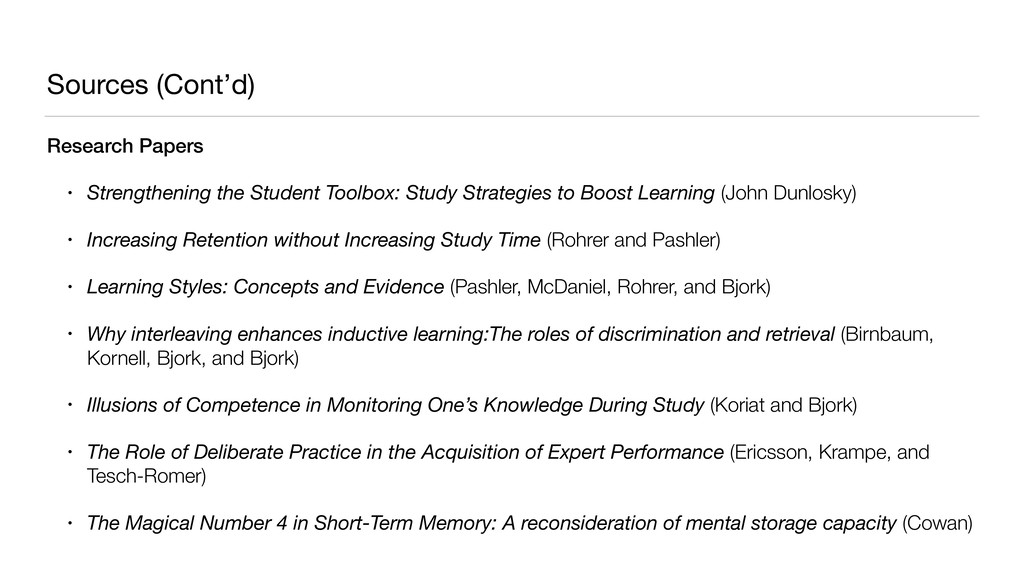The width and height of the screenshot is (1024, 576).
Task: Open "Learning Styles: Concepts and Evidence" title
Action: click(x=265, y=289)
